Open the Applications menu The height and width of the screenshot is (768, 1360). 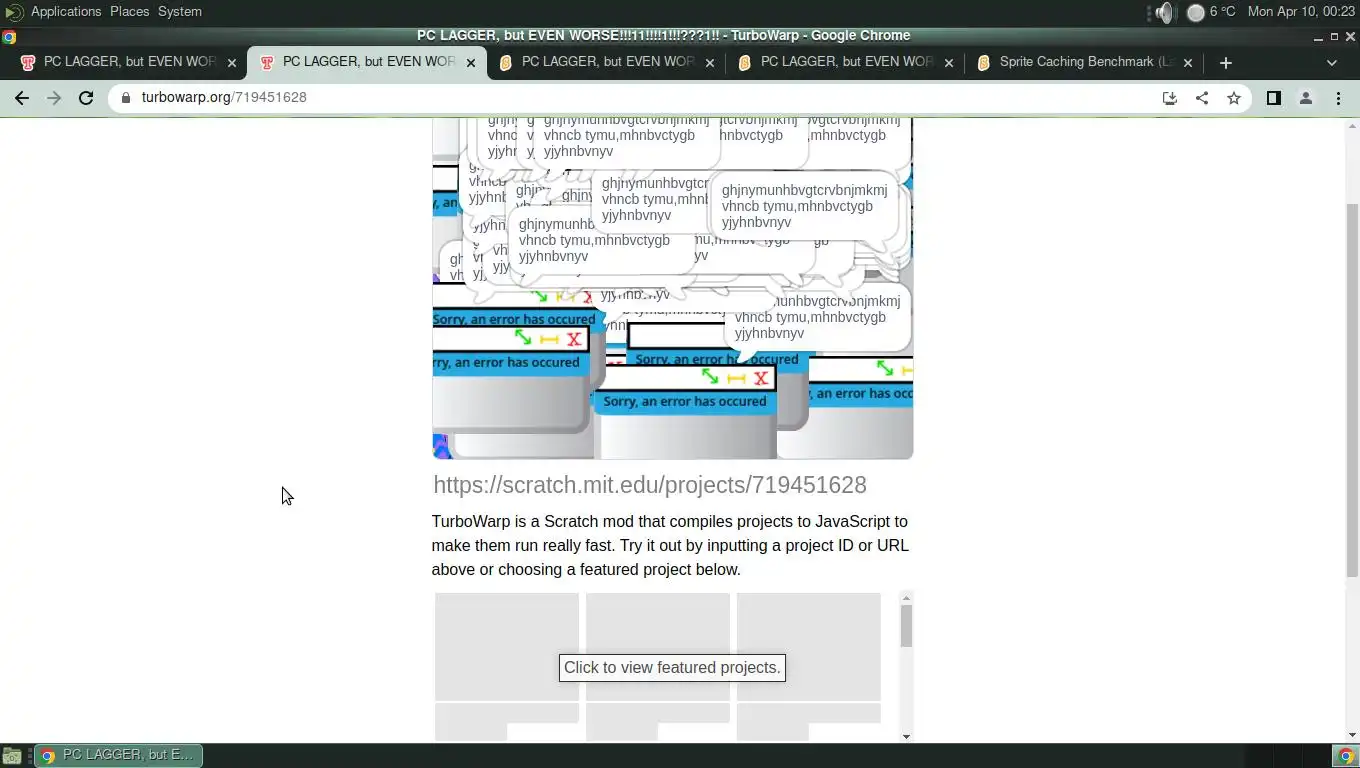tap(66, 12)
